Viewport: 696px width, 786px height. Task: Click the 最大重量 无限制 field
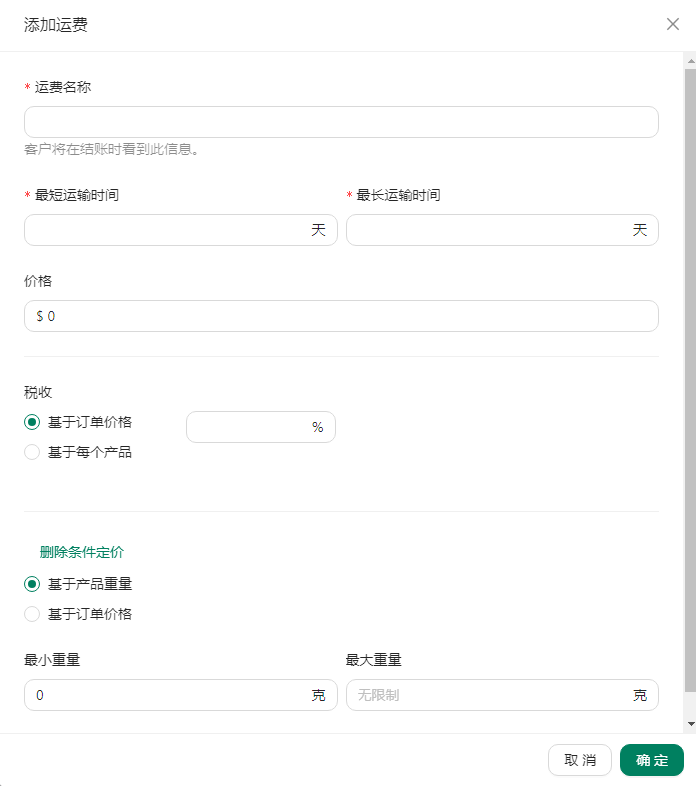tap(502, 695)
